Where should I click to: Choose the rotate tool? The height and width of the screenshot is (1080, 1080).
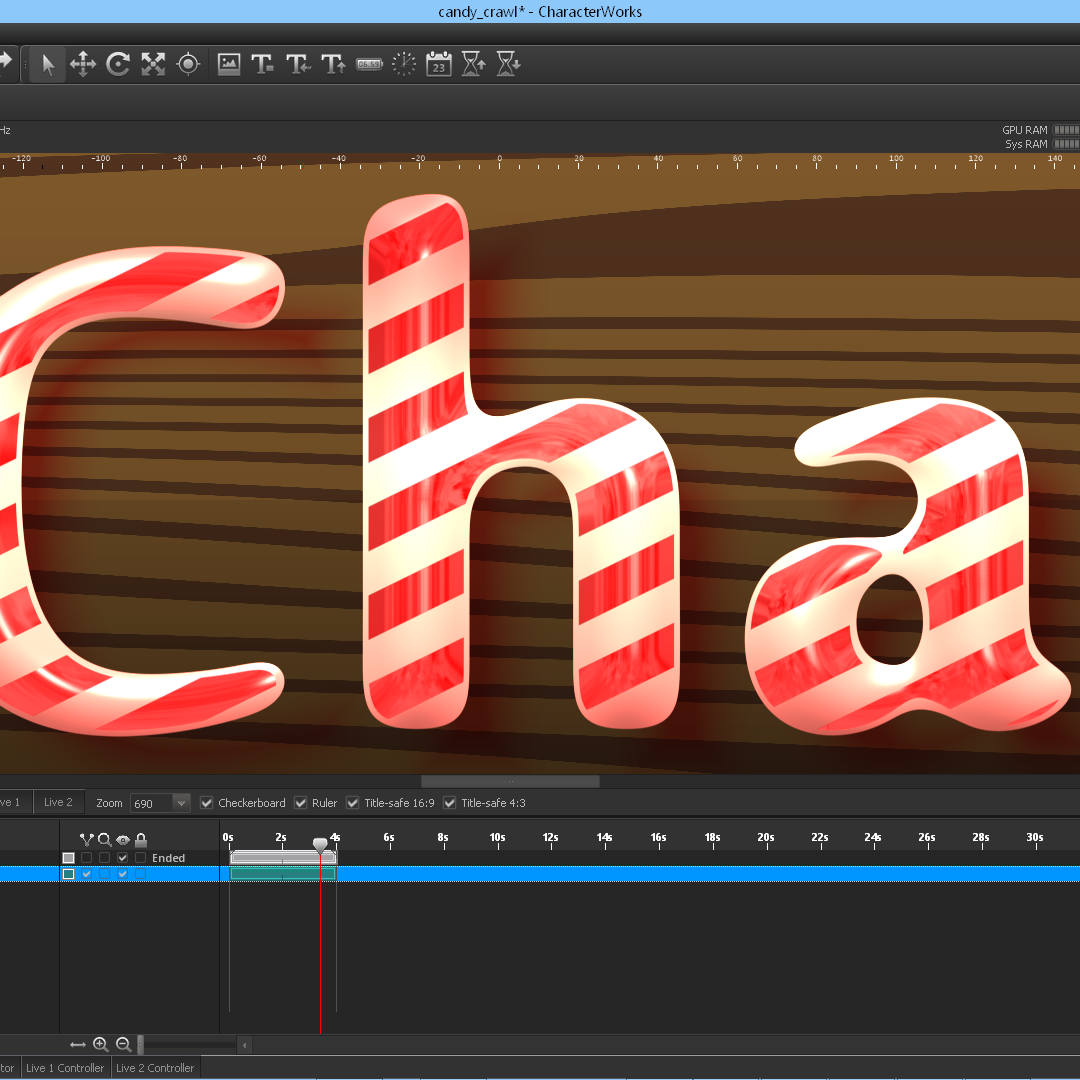[118, 65]
